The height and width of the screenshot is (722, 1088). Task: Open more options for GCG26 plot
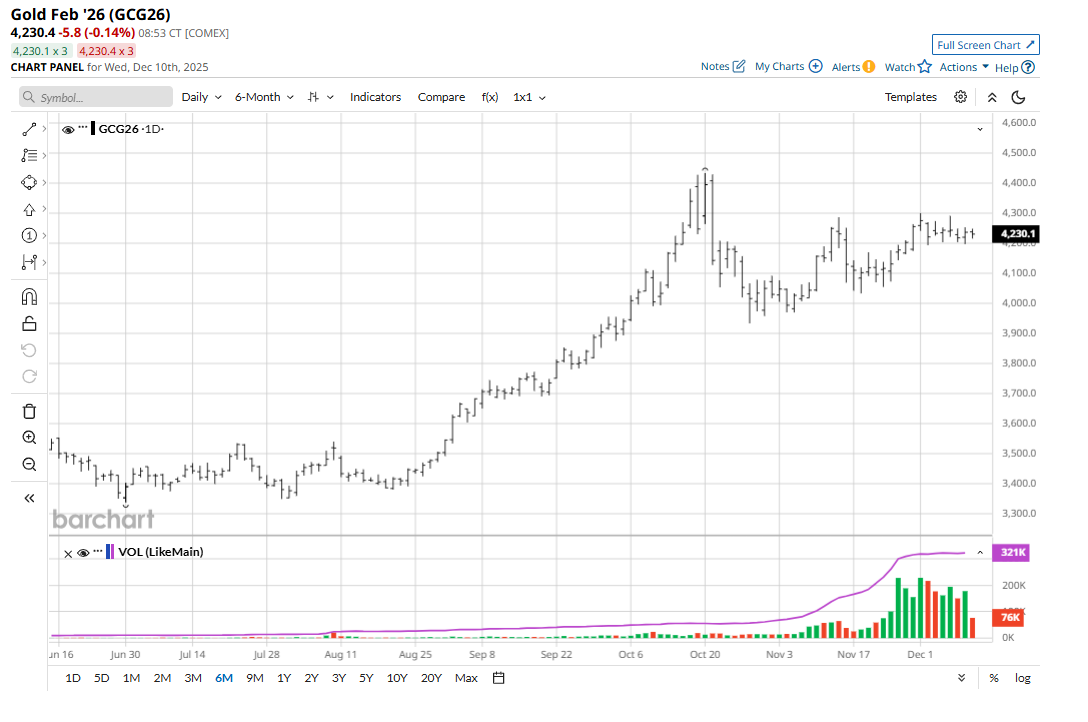[x=83, y=128]
